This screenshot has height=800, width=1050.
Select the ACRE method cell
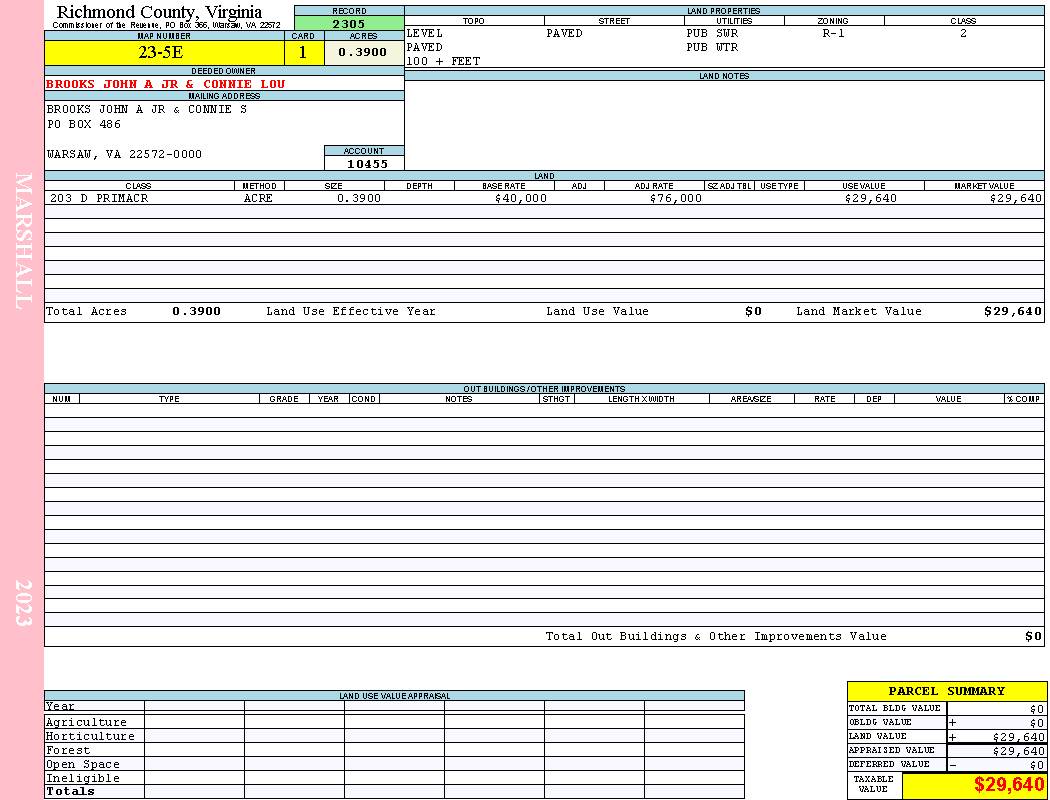pos(258,198)
